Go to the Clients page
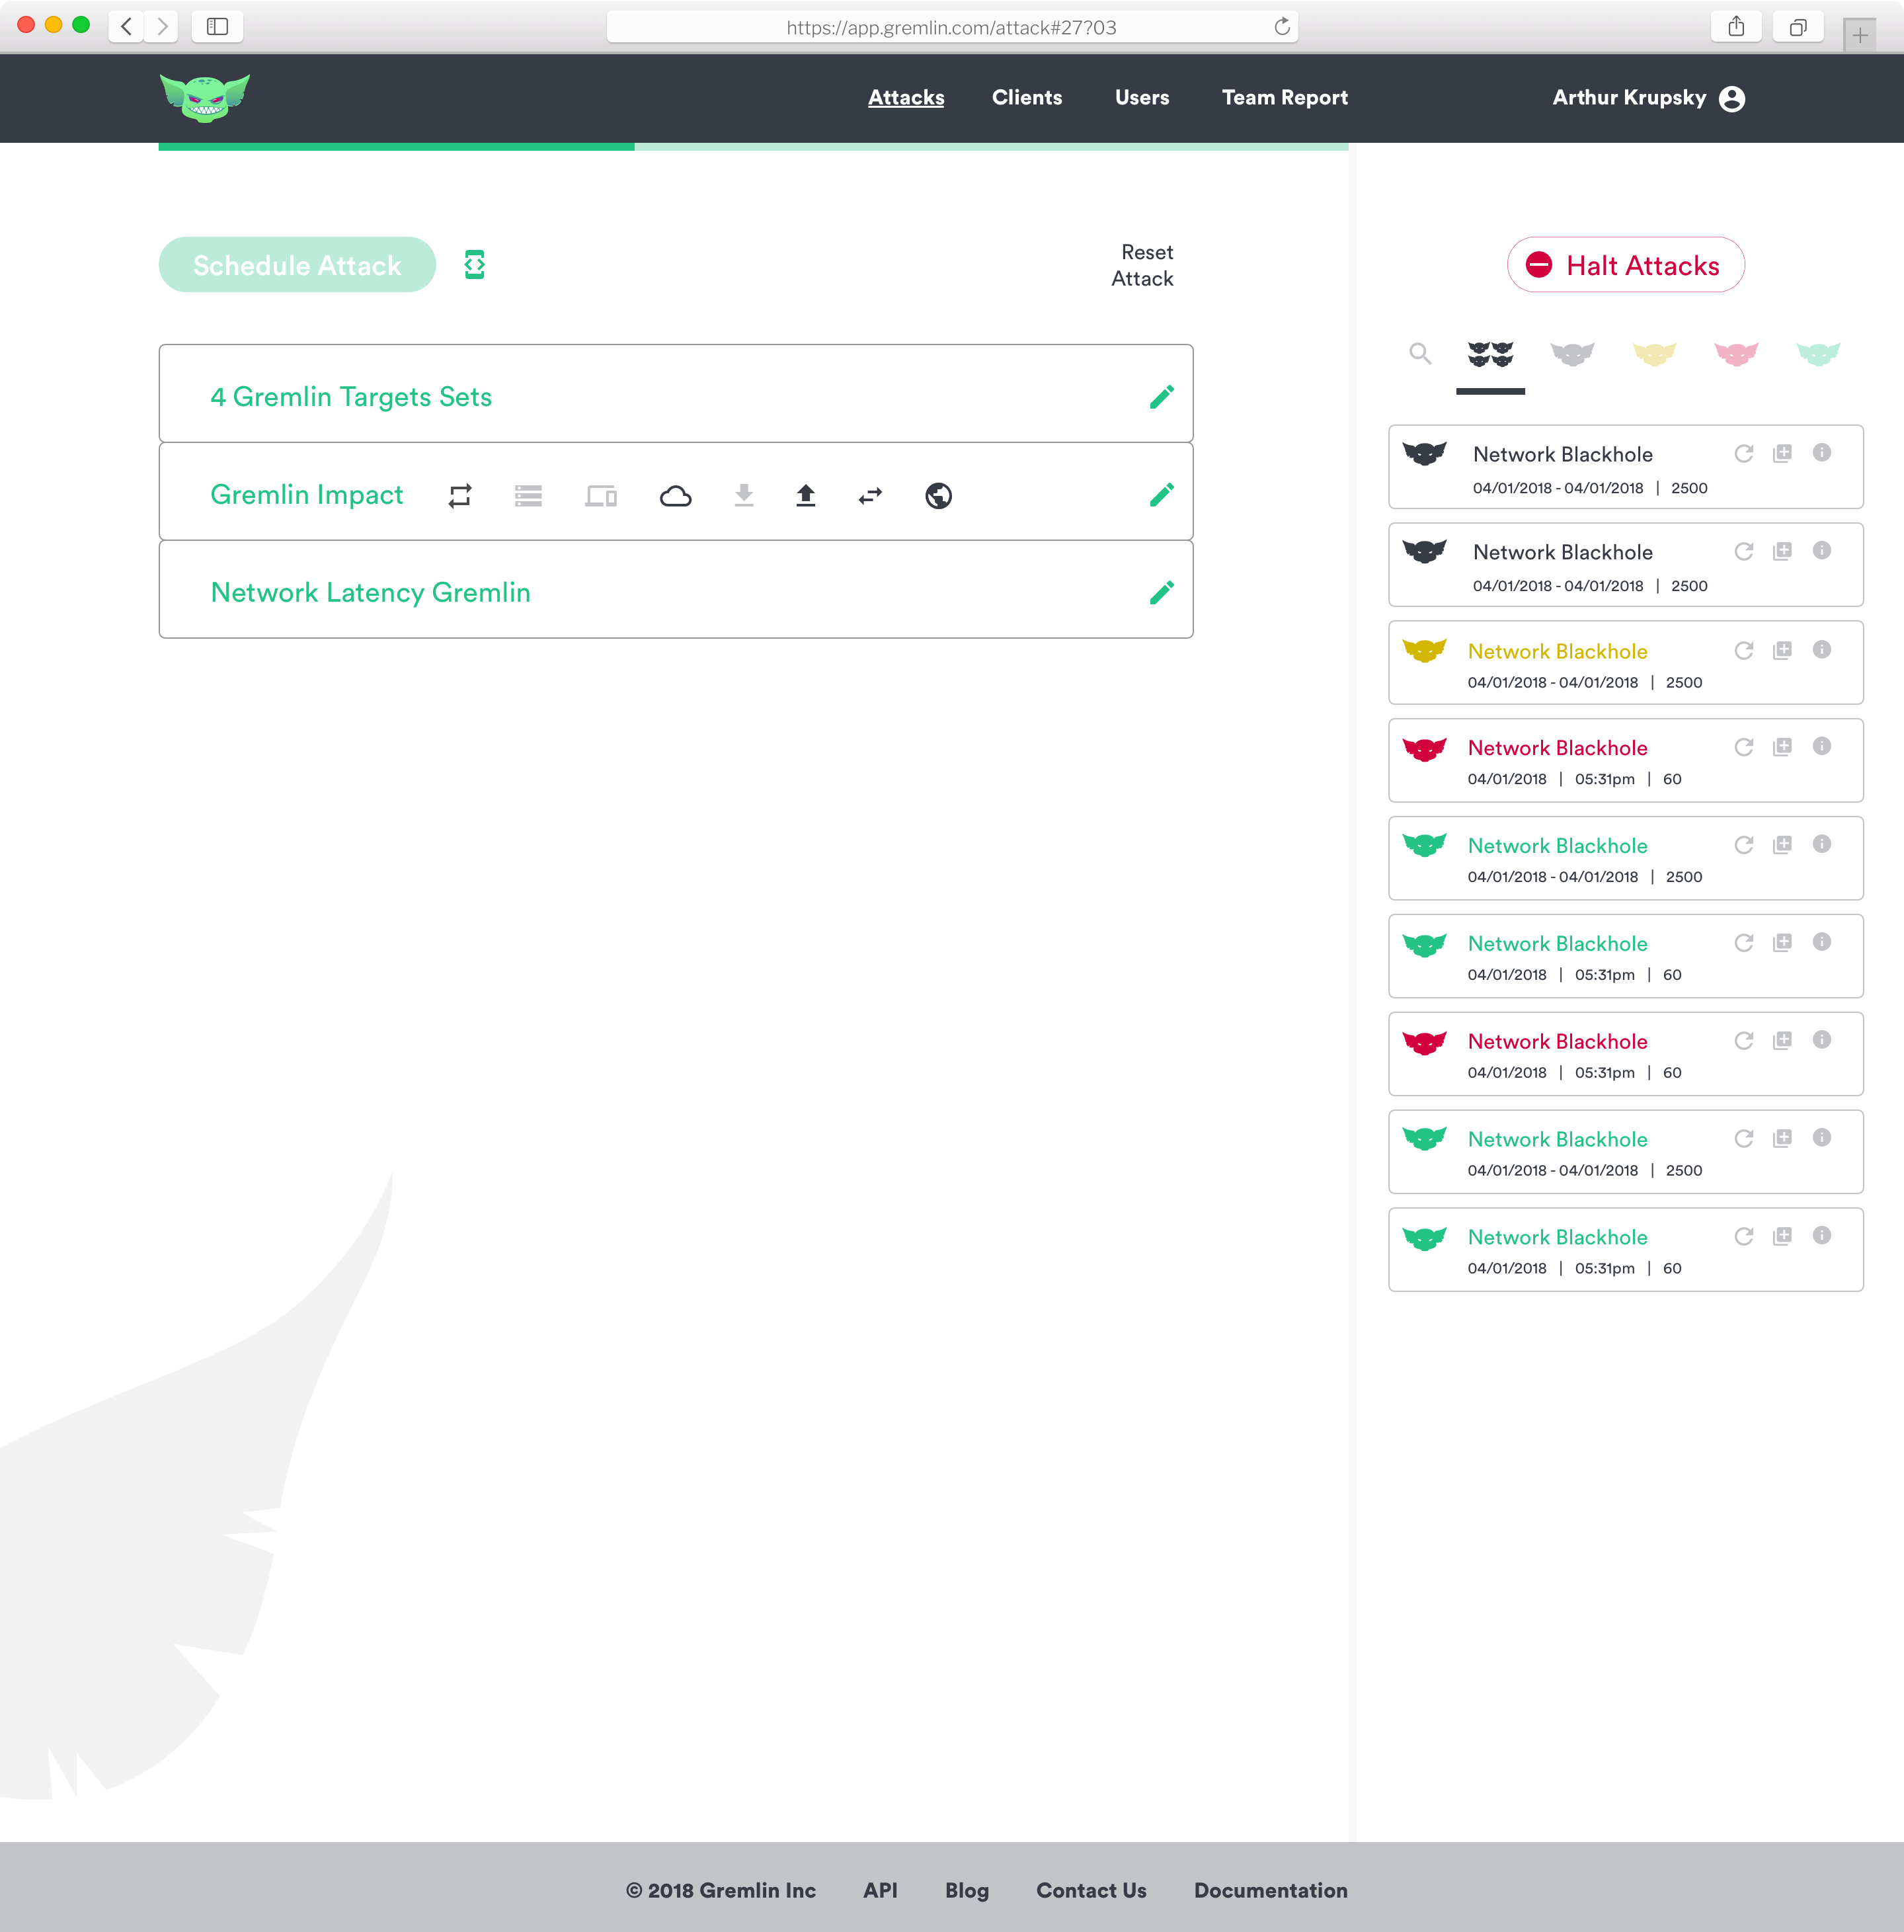Screen dimensions: 1904x1932 coord(1026,97)
